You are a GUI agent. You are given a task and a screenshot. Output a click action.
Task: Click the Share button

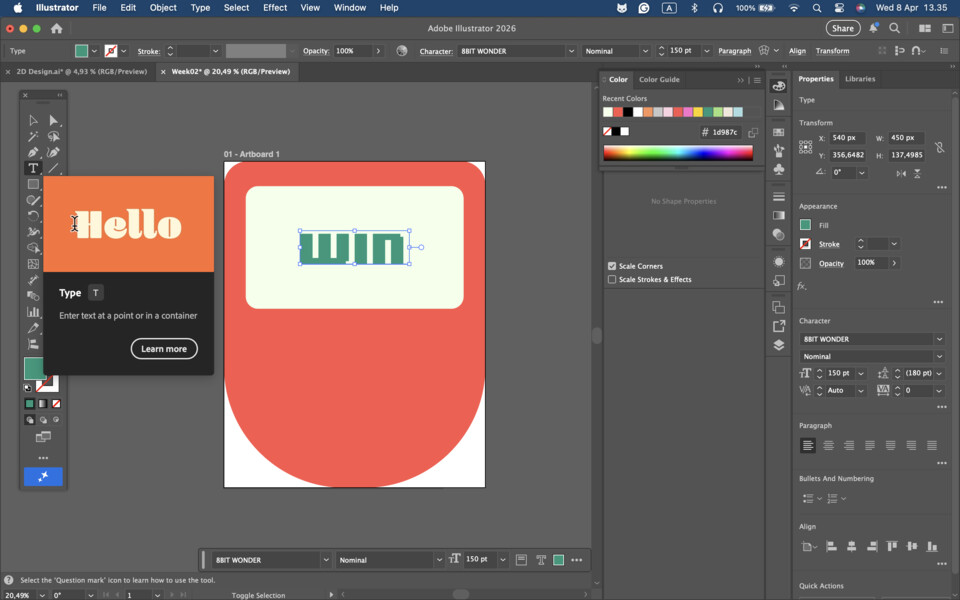pyautogui.click(x=843, y=29)
